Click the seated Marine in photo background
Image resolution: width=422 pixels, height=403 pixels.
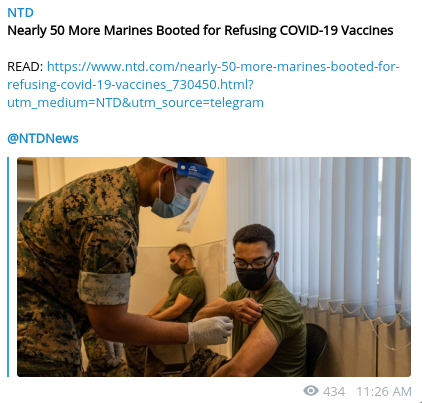pos(182,282)
